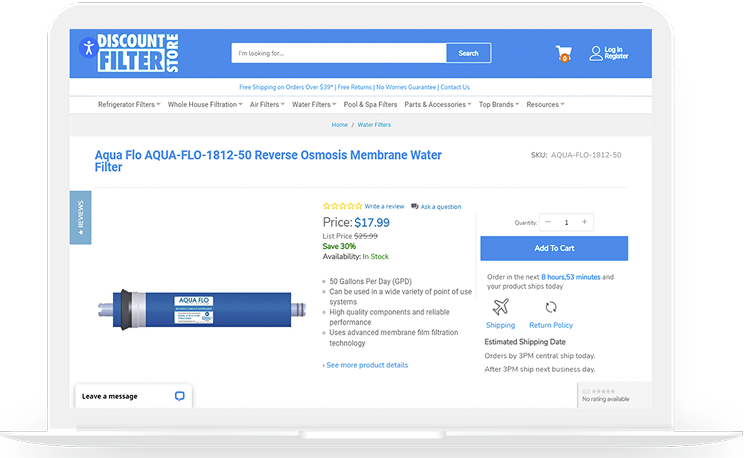This screenshot has width=744, height=458.
Task: Expand the Whole House Filtration menu
Action: 205,104
